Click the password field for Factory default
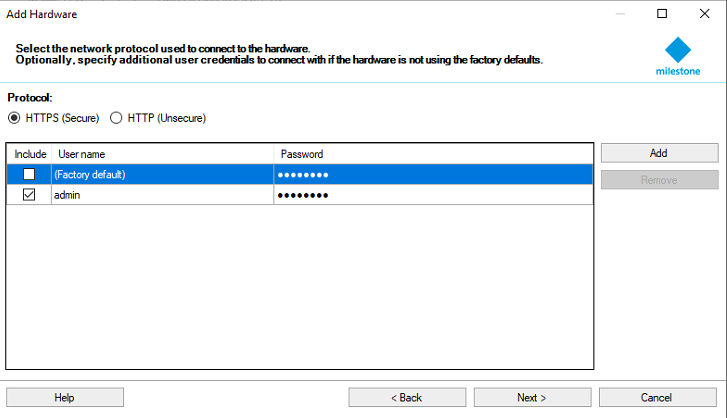Viewport: 727px width, 418px height. pos(432,174)
